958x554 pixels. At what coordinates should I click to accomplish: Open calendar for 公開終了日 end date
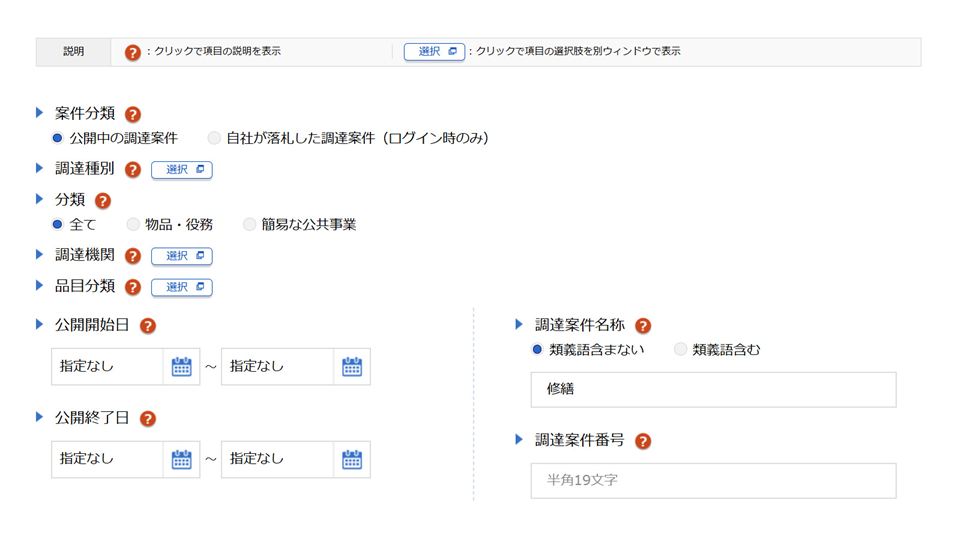click(x=352, y=459)
